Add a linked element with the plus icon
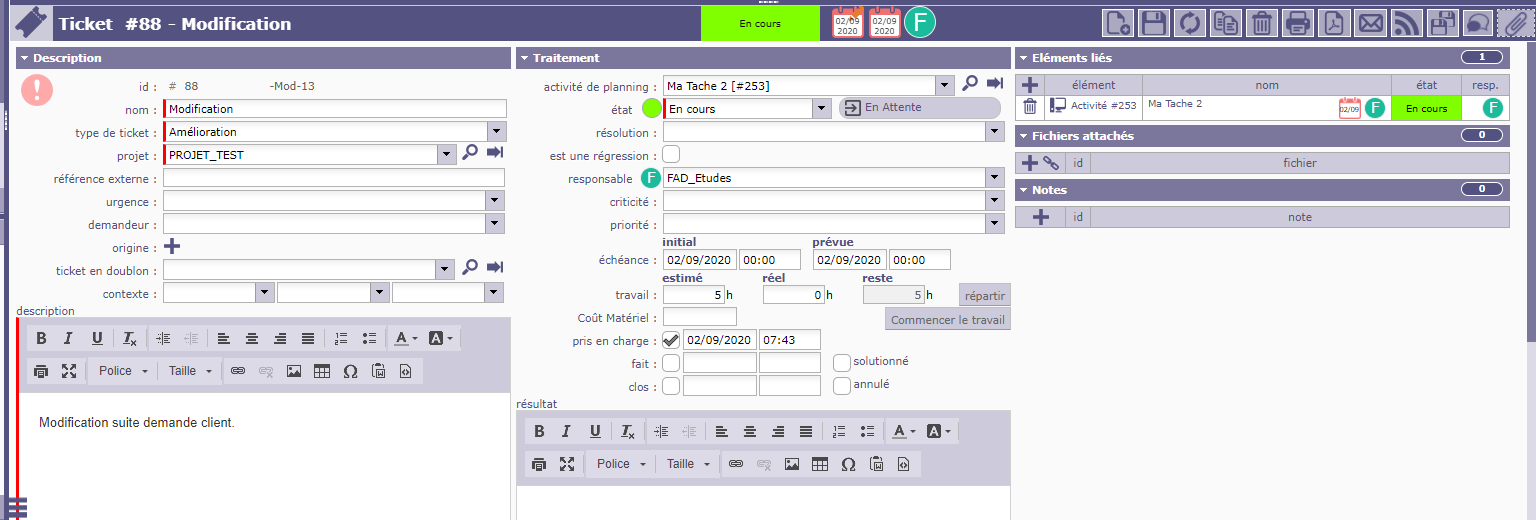Viewport: 1536px width, 520px height. point(1030,85)
